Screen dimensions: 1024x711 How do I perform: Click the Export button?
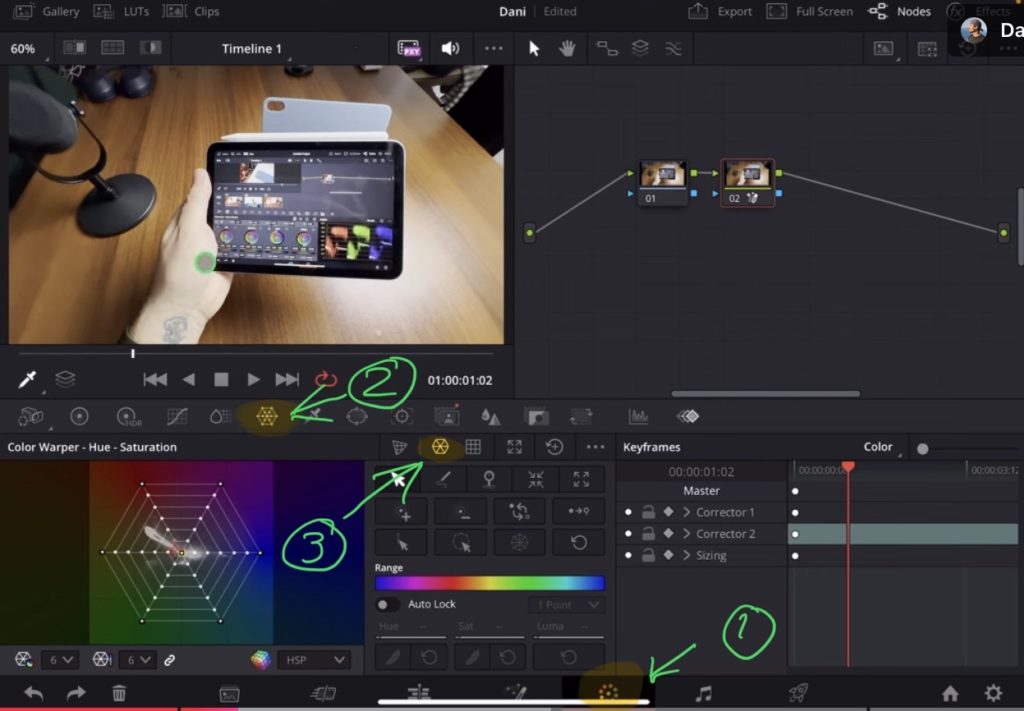tap(721, 12)
